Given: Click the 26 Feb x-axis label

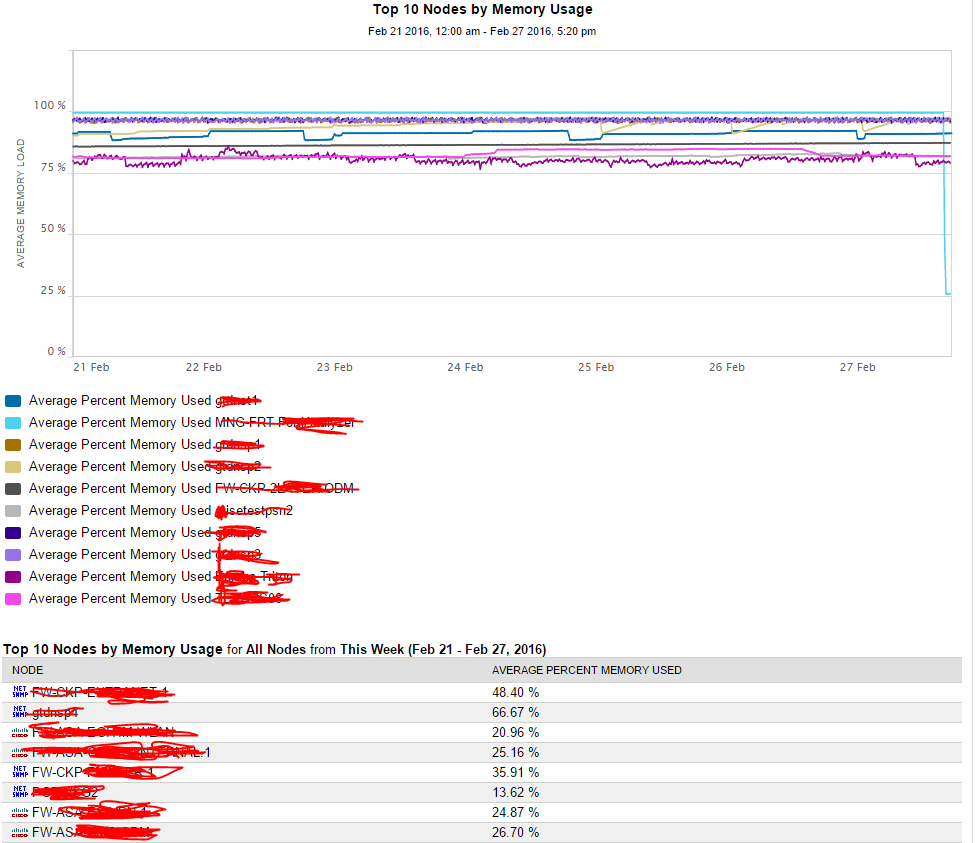Looking at the screenshot, I should 727,367.
